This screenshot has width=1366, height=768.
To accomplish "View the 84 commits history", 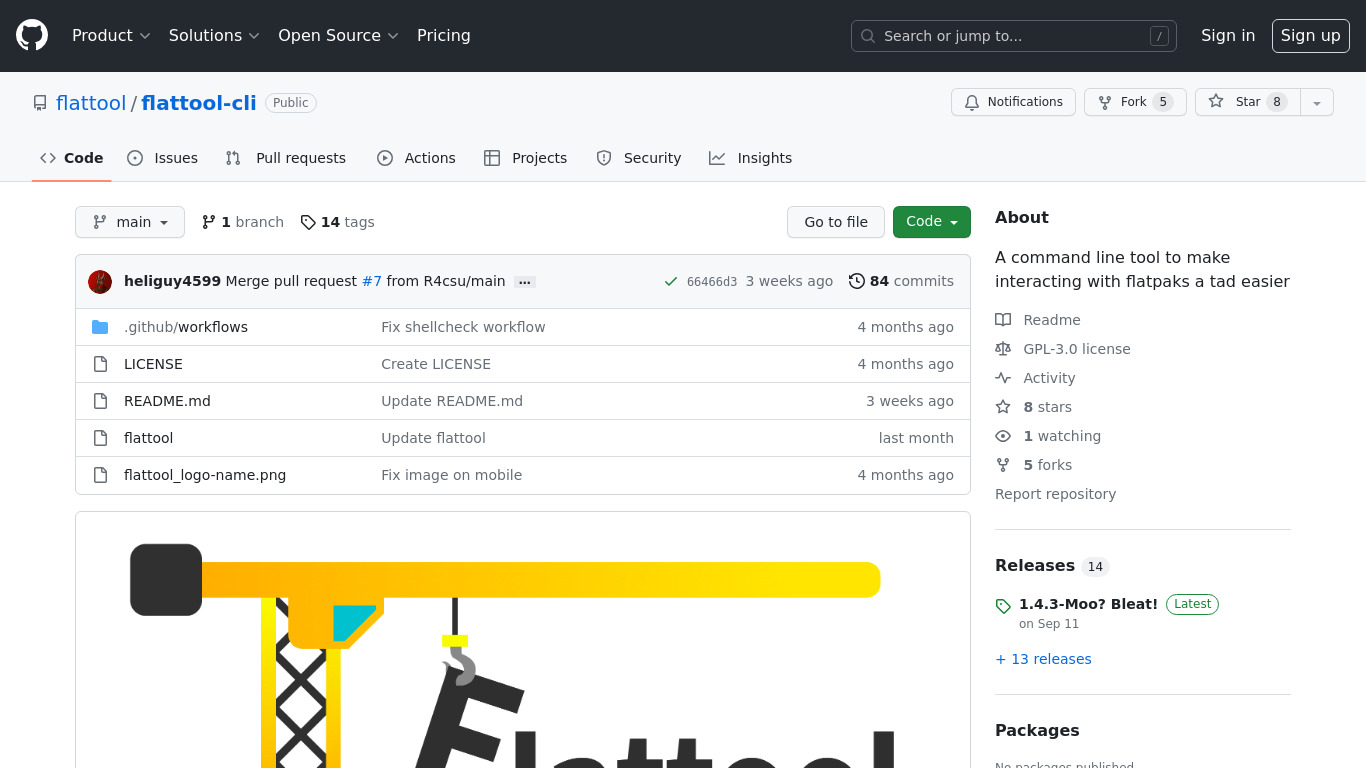I will point(901,282).
